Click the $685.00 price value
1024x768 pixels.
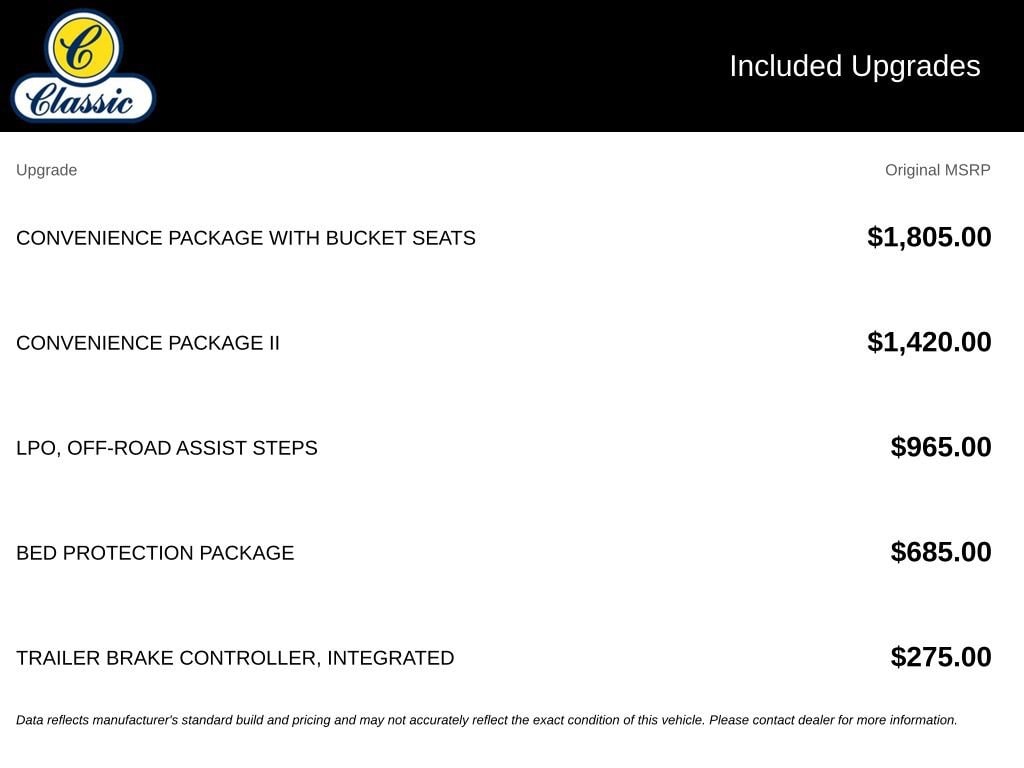click(x=940, y=552)
